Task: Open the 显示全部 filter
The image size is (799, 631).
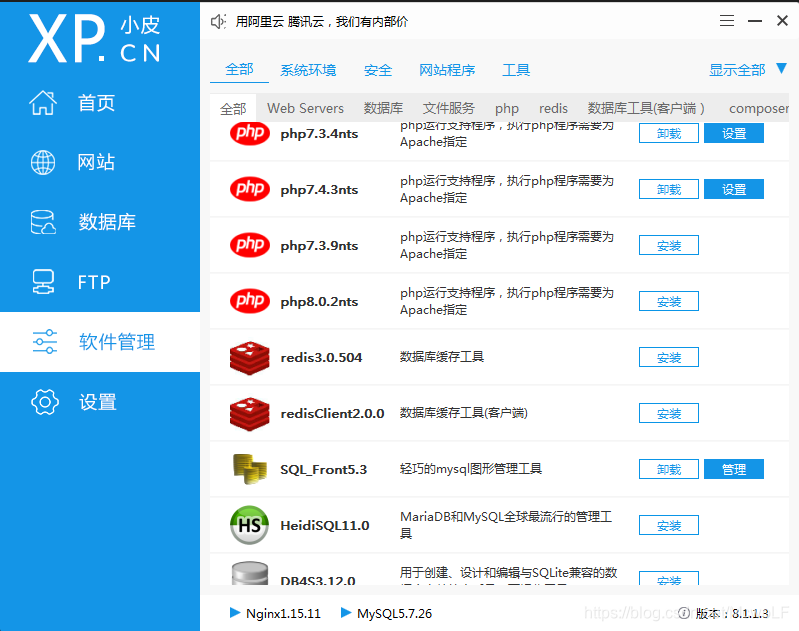Action: point(737,70)
